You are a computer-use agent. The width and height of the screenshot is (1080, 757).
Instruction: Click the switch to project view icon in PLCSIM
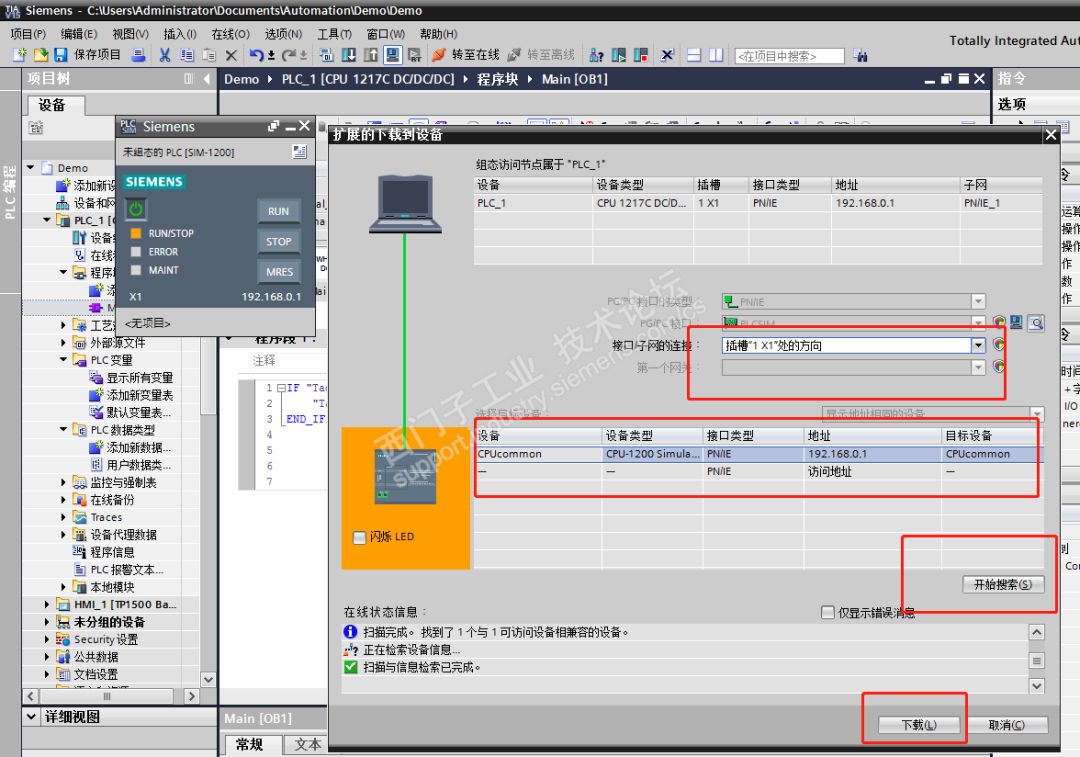pyautogui.click(x=299, y=152)
